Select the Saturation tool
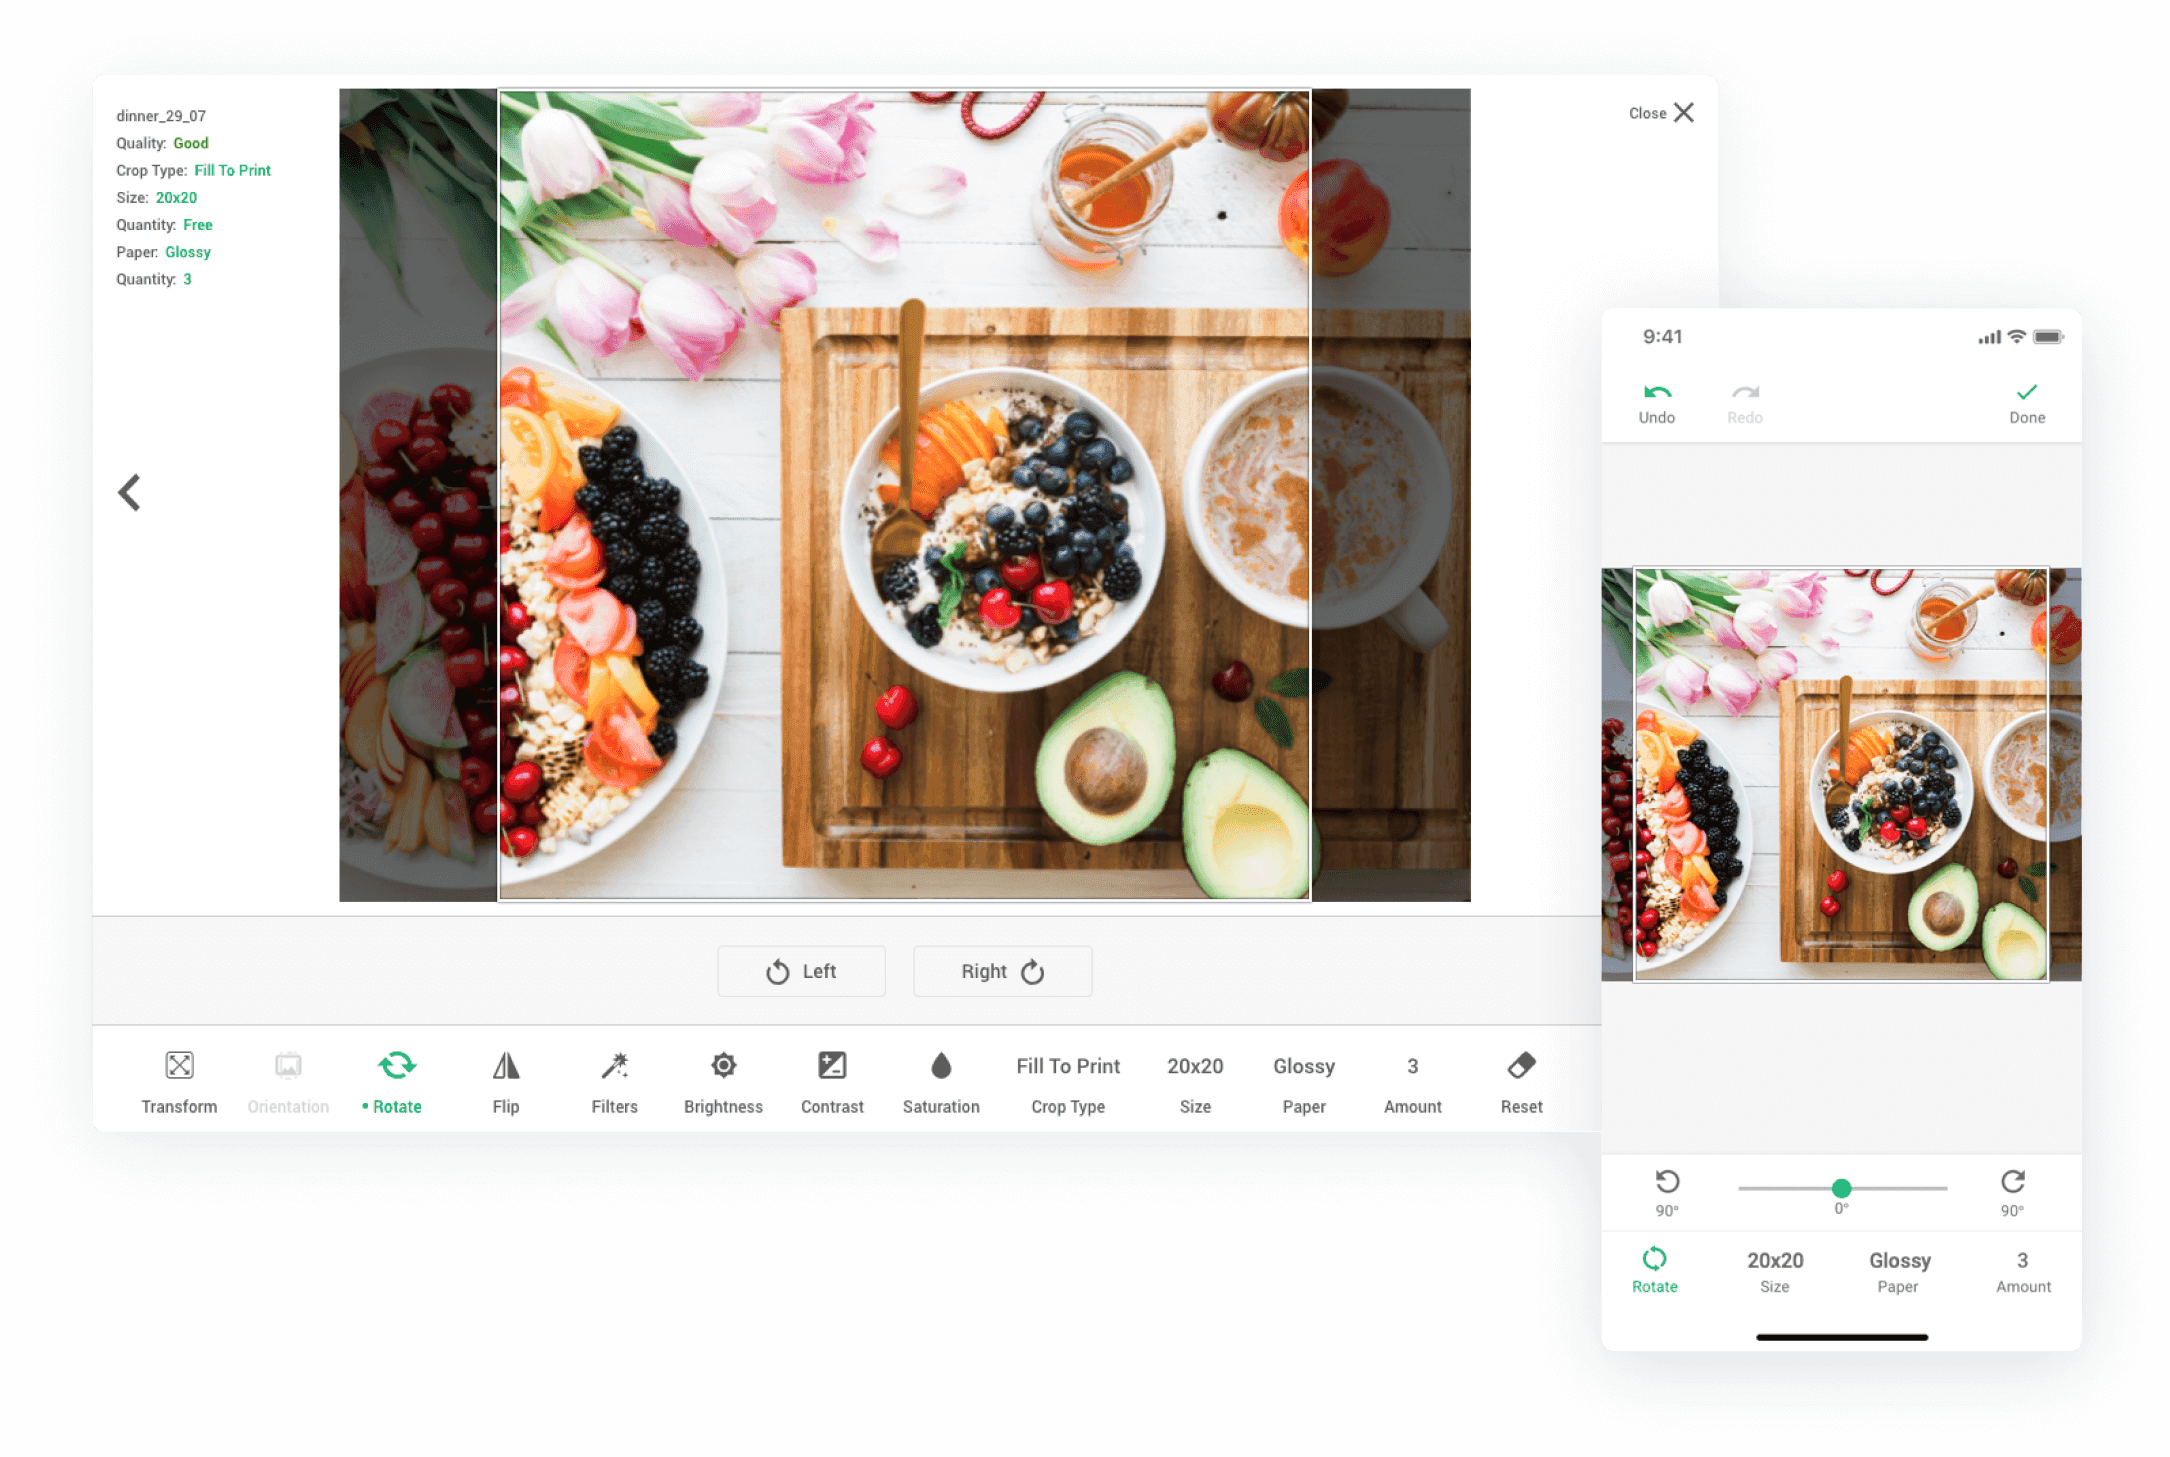2170x1457 pixels. click(941, 1081)
